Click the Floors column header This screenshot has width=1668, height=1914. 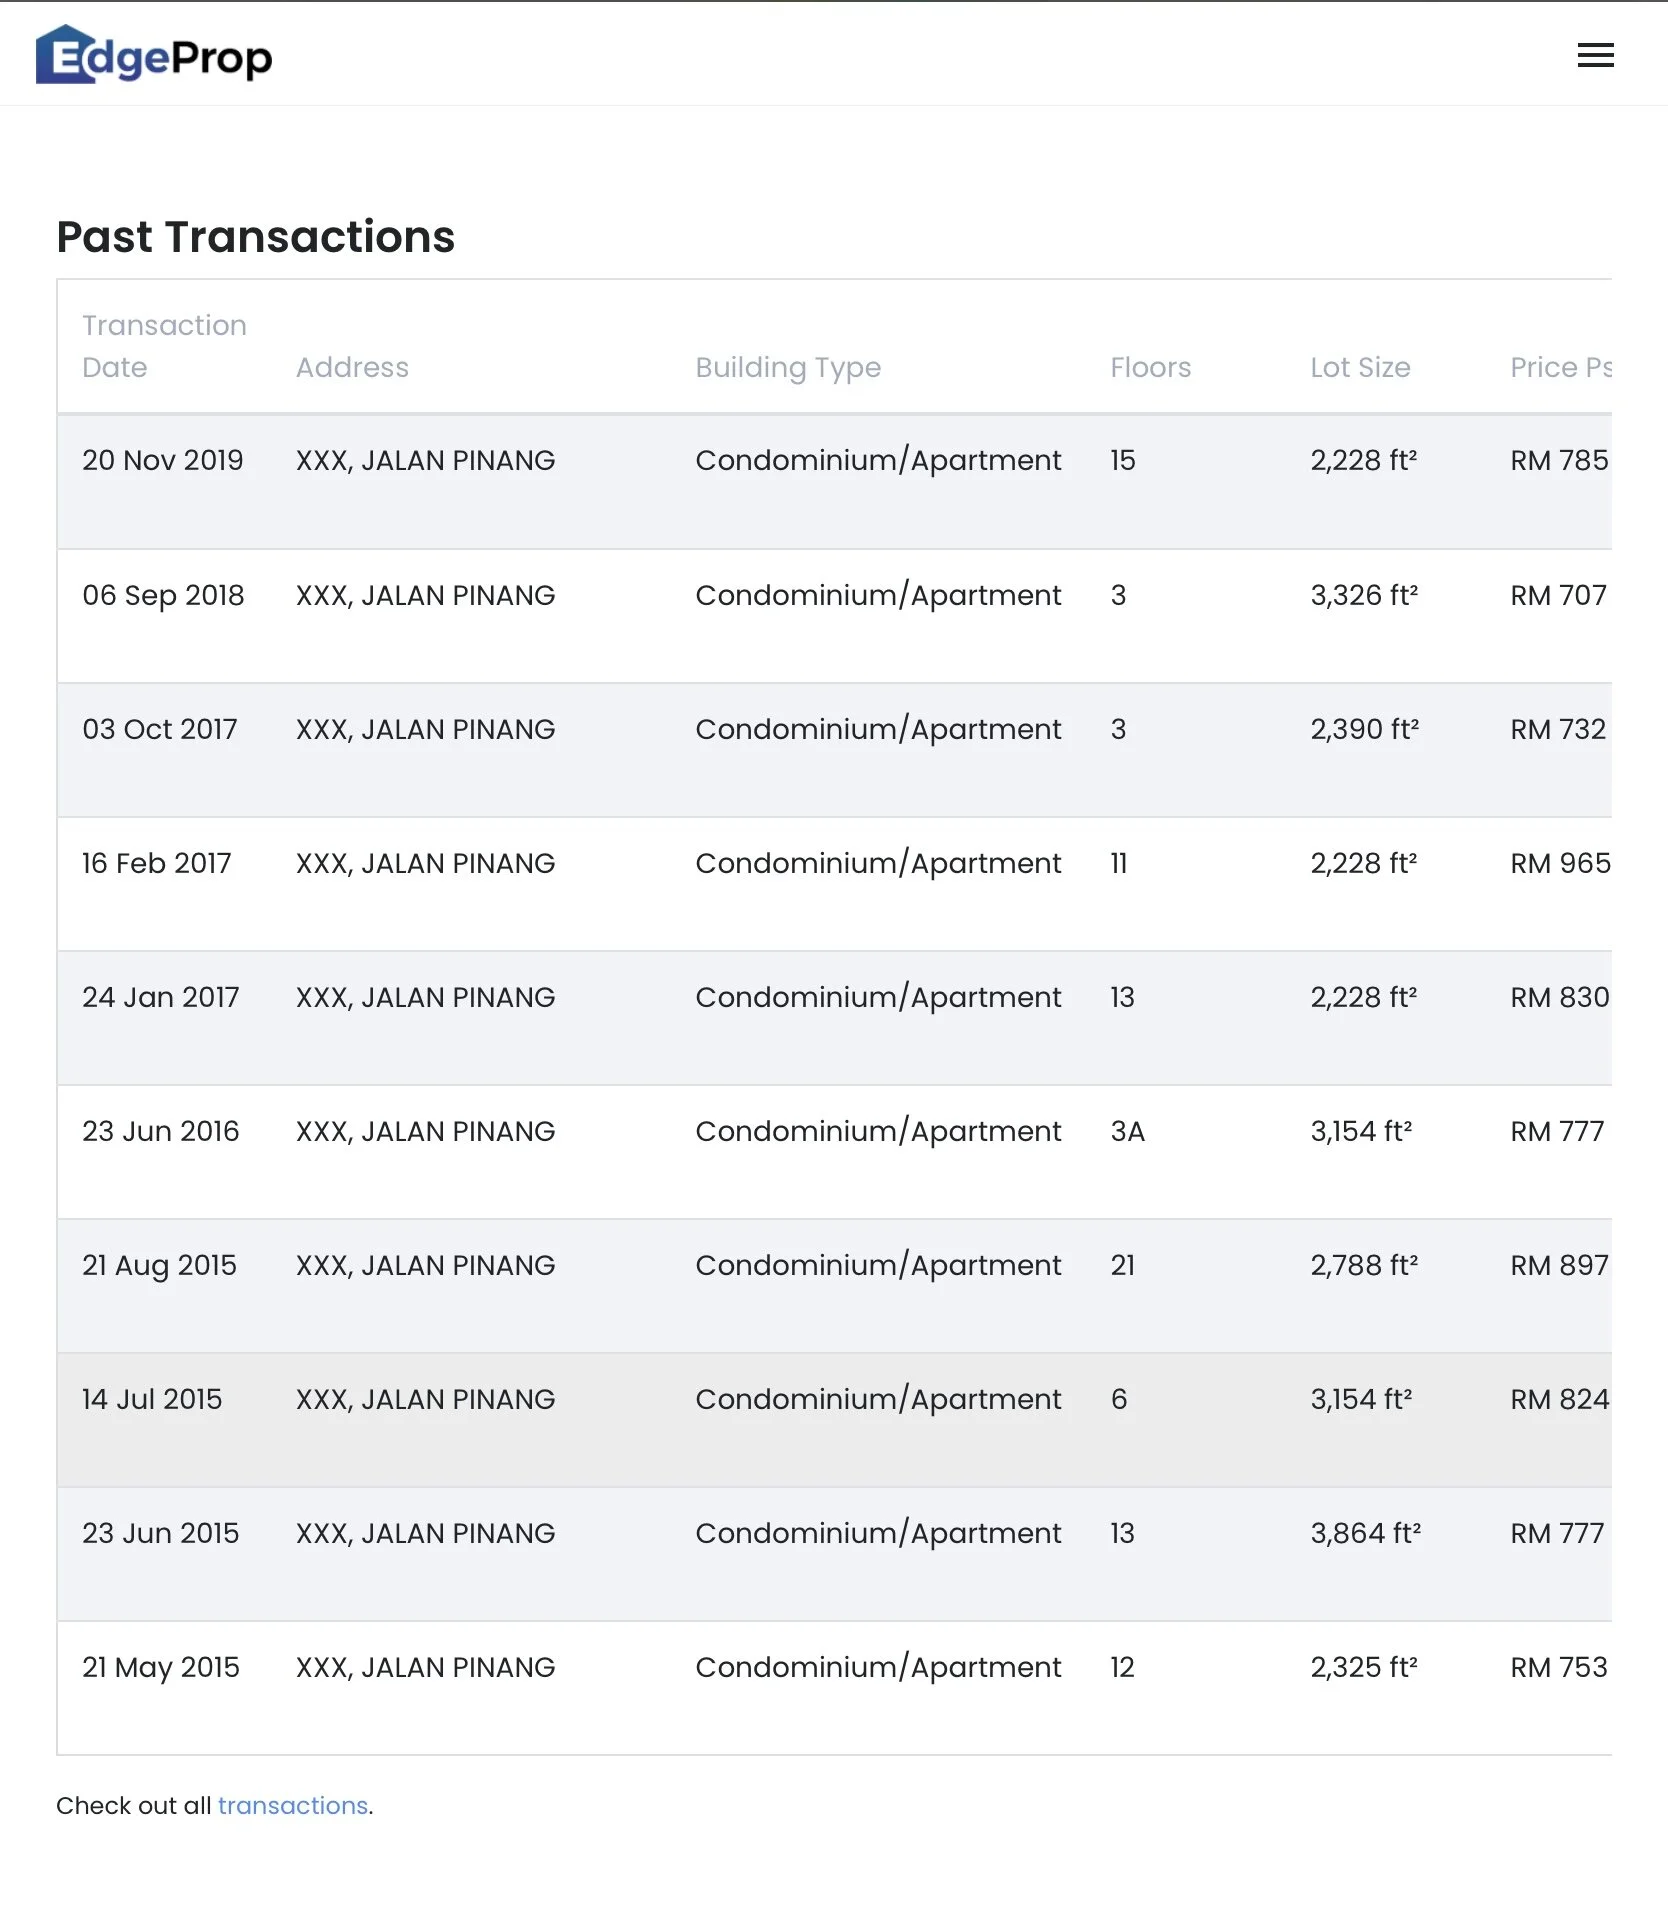pyautogui.click(x=1150, y=367)
